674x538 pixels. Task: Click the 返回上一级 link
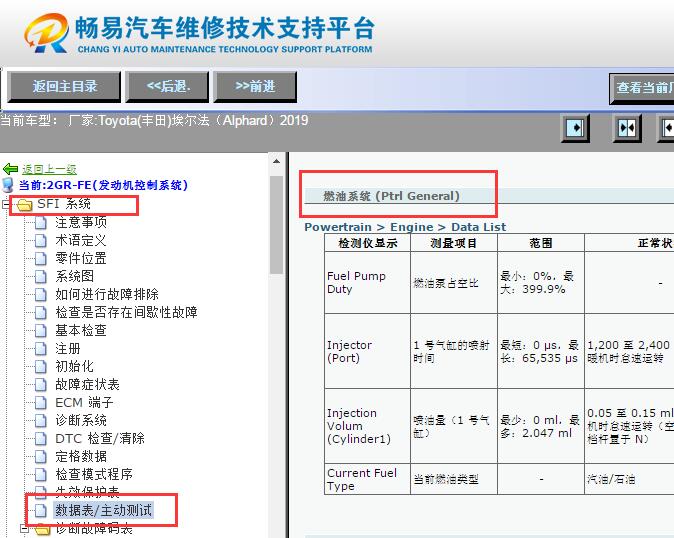(49, 169)
